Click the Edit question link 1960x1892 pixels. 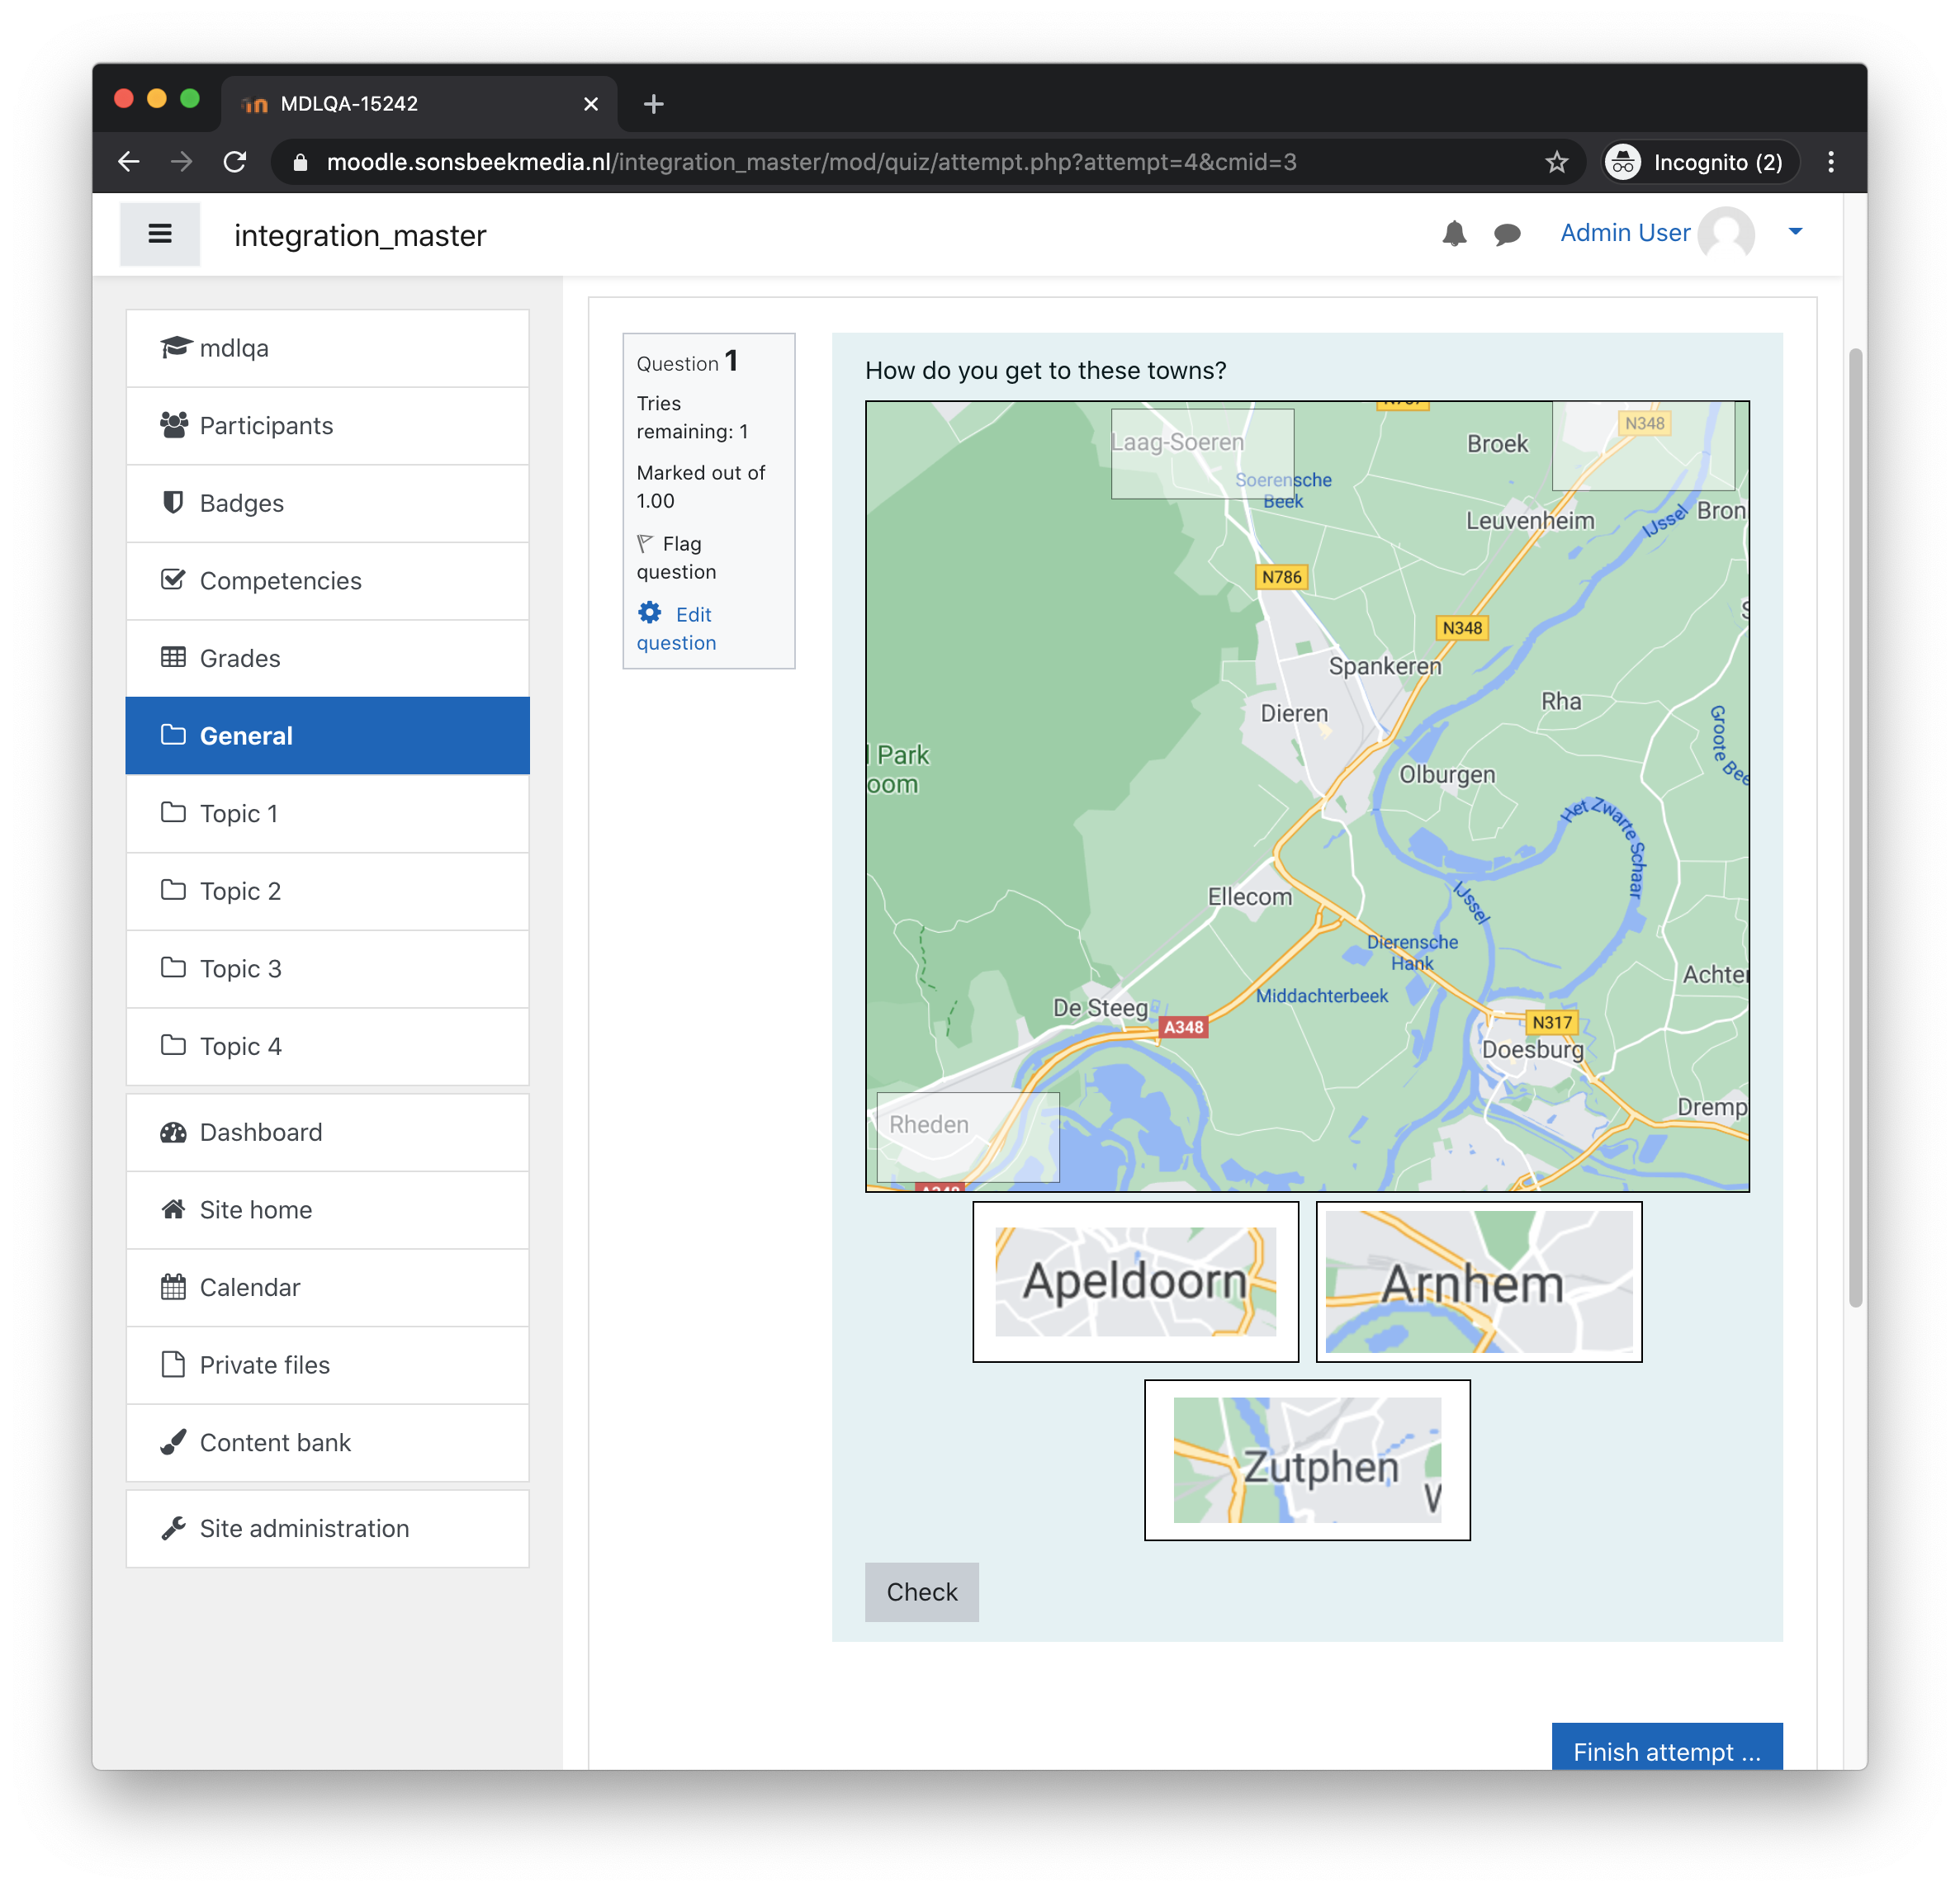(676, 628)
